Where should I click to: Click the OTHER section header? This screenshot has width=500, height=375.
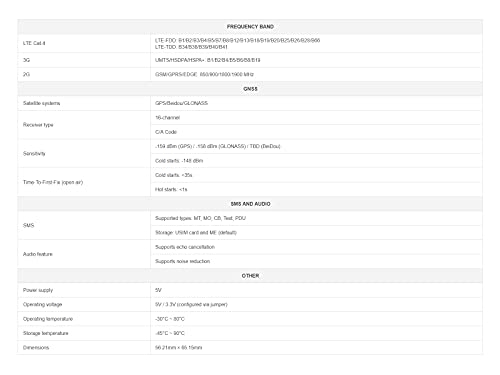click(250, 276)
